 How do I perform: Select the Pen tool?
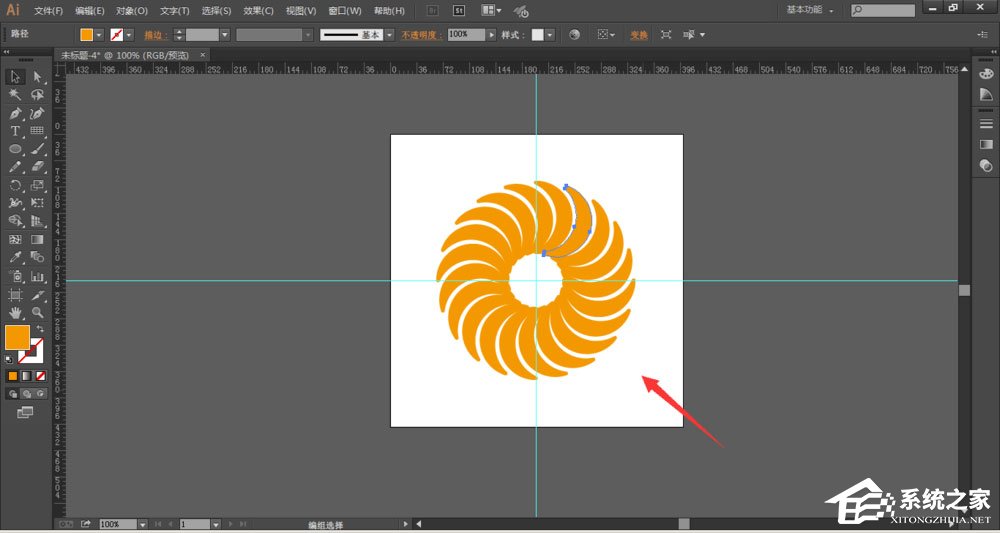click(x=16, y=113)
